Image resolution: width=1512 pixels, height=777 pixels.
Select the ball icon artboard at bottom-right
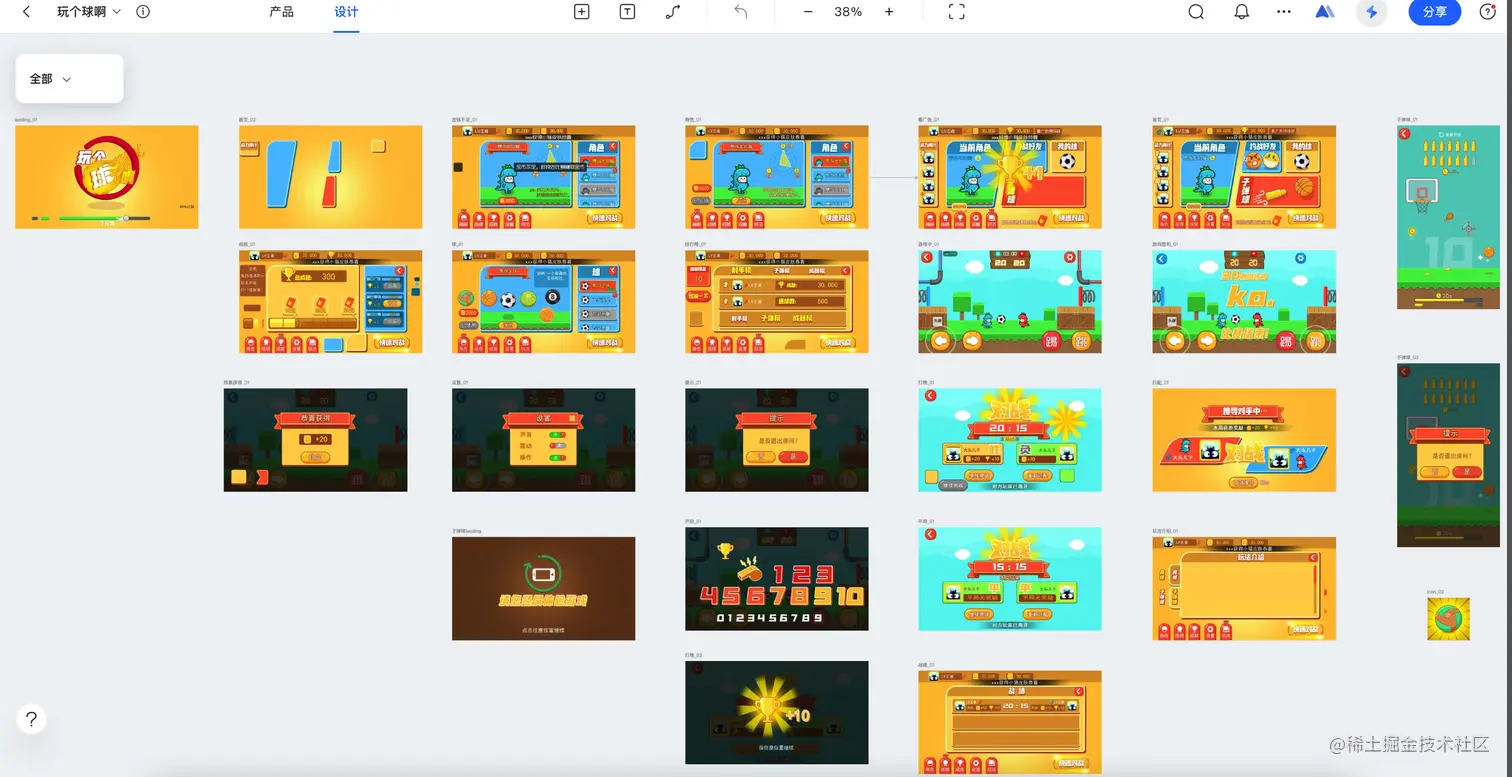click(1448, 619)
